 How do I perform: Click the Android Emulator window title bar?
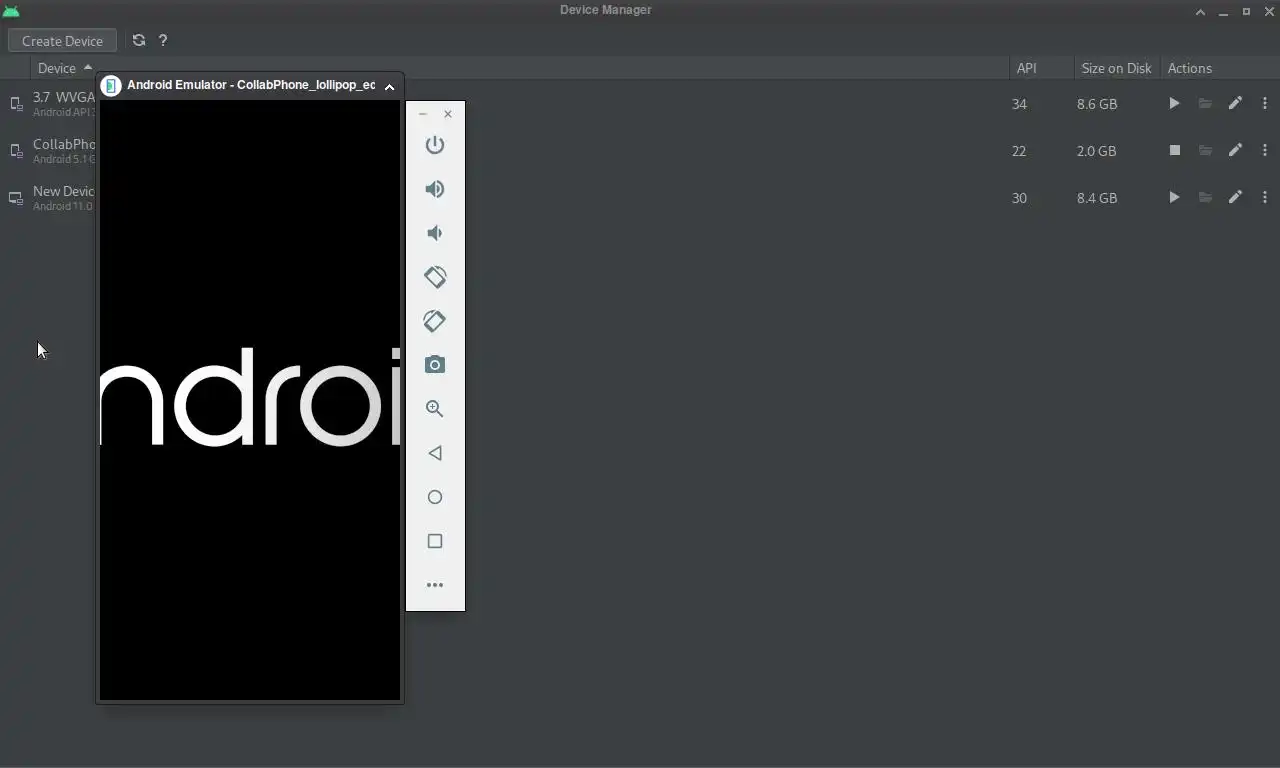[250, 85]
